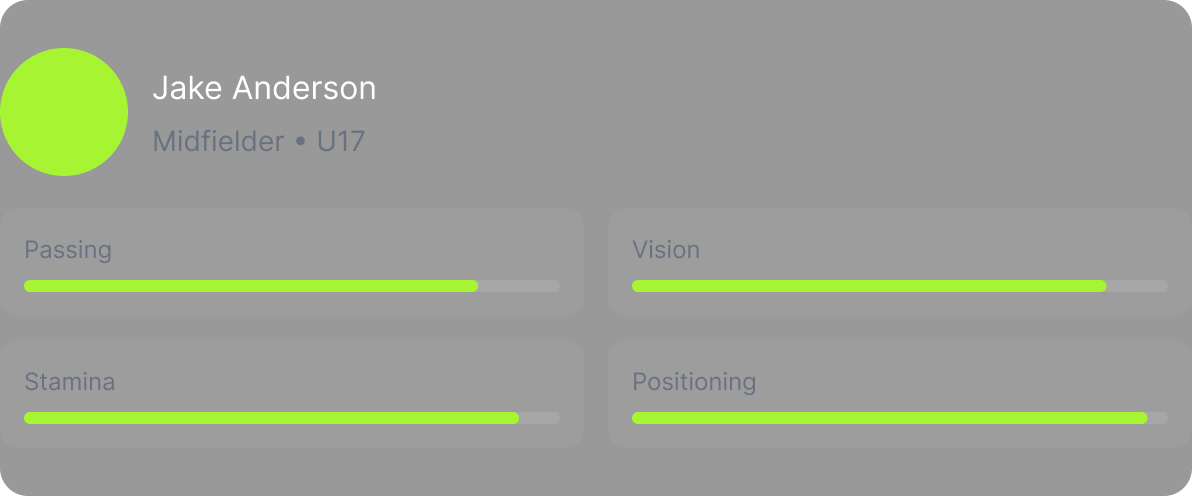The height and width of the screenshot is (496, 1192).
Task: Click the green filled part of the Vision bar
Action: (868, 286)
